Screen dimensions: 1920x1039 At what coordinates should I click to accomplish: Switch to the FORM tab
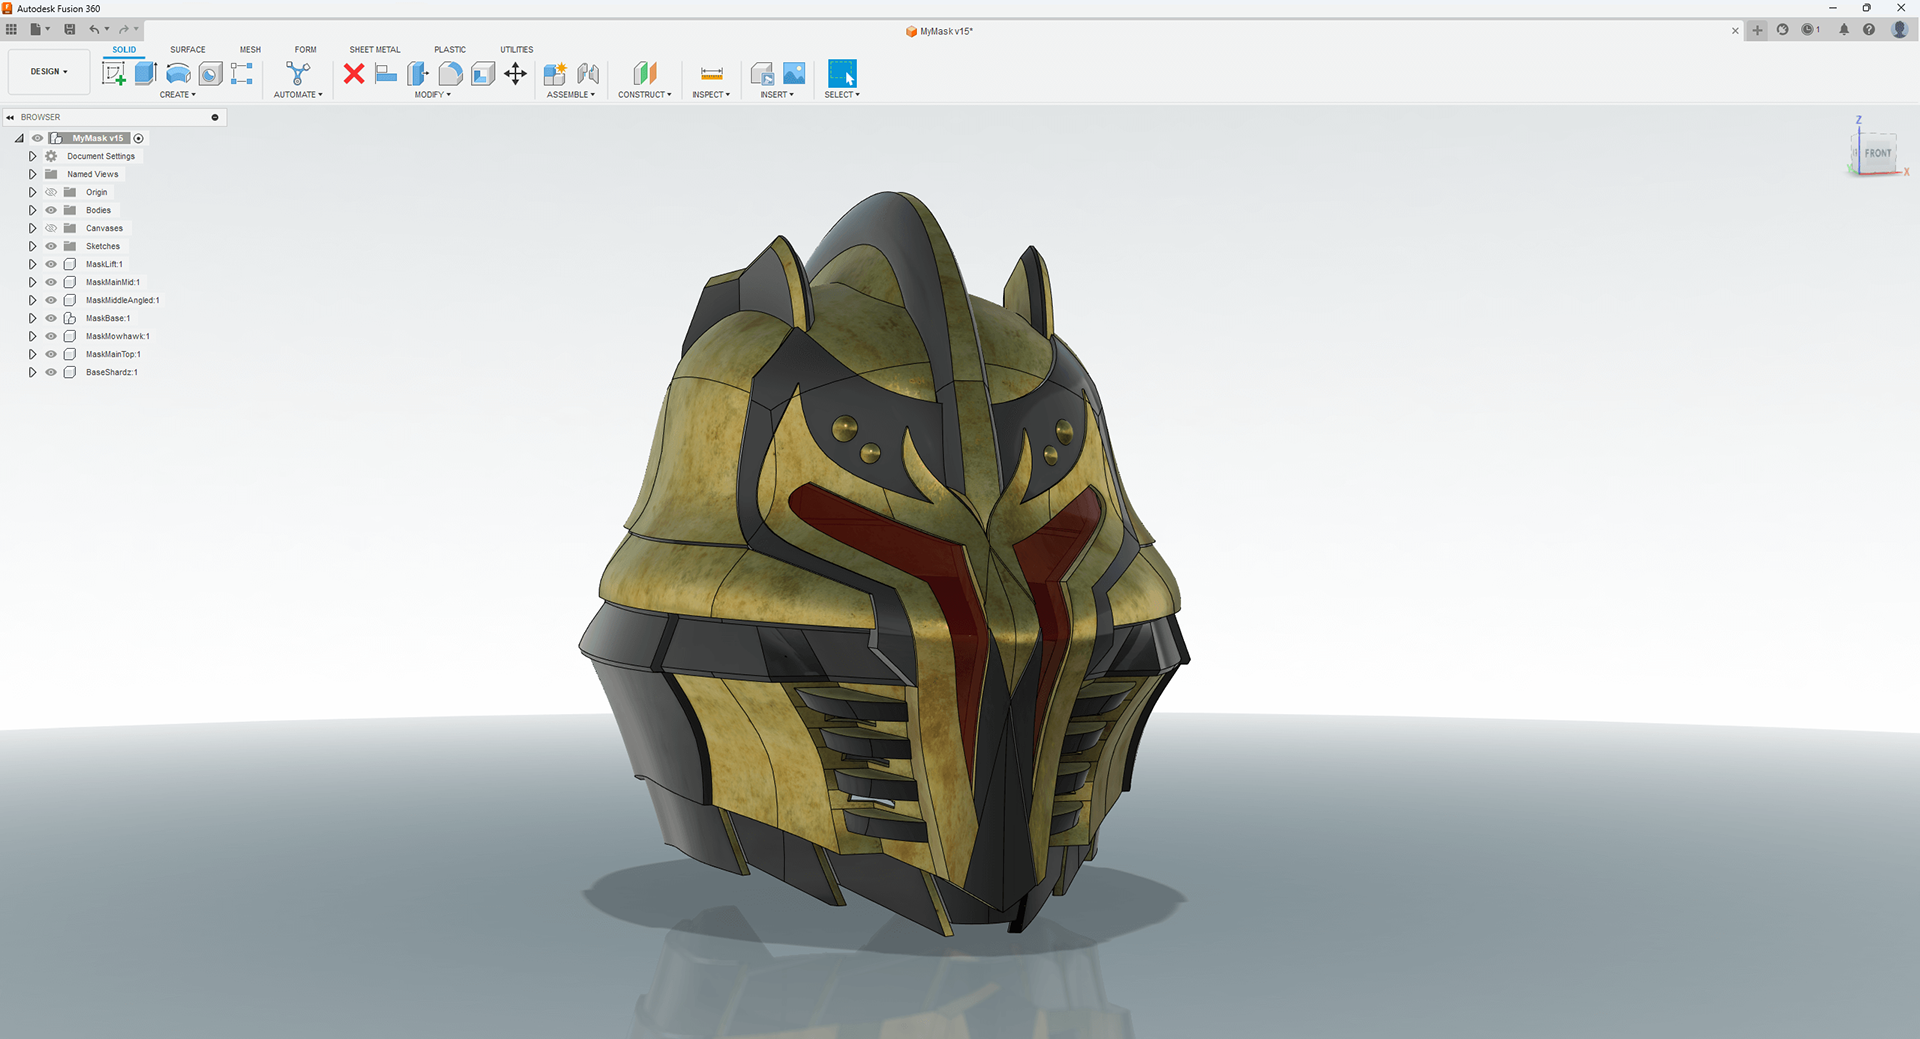click(x=305, y=49)
